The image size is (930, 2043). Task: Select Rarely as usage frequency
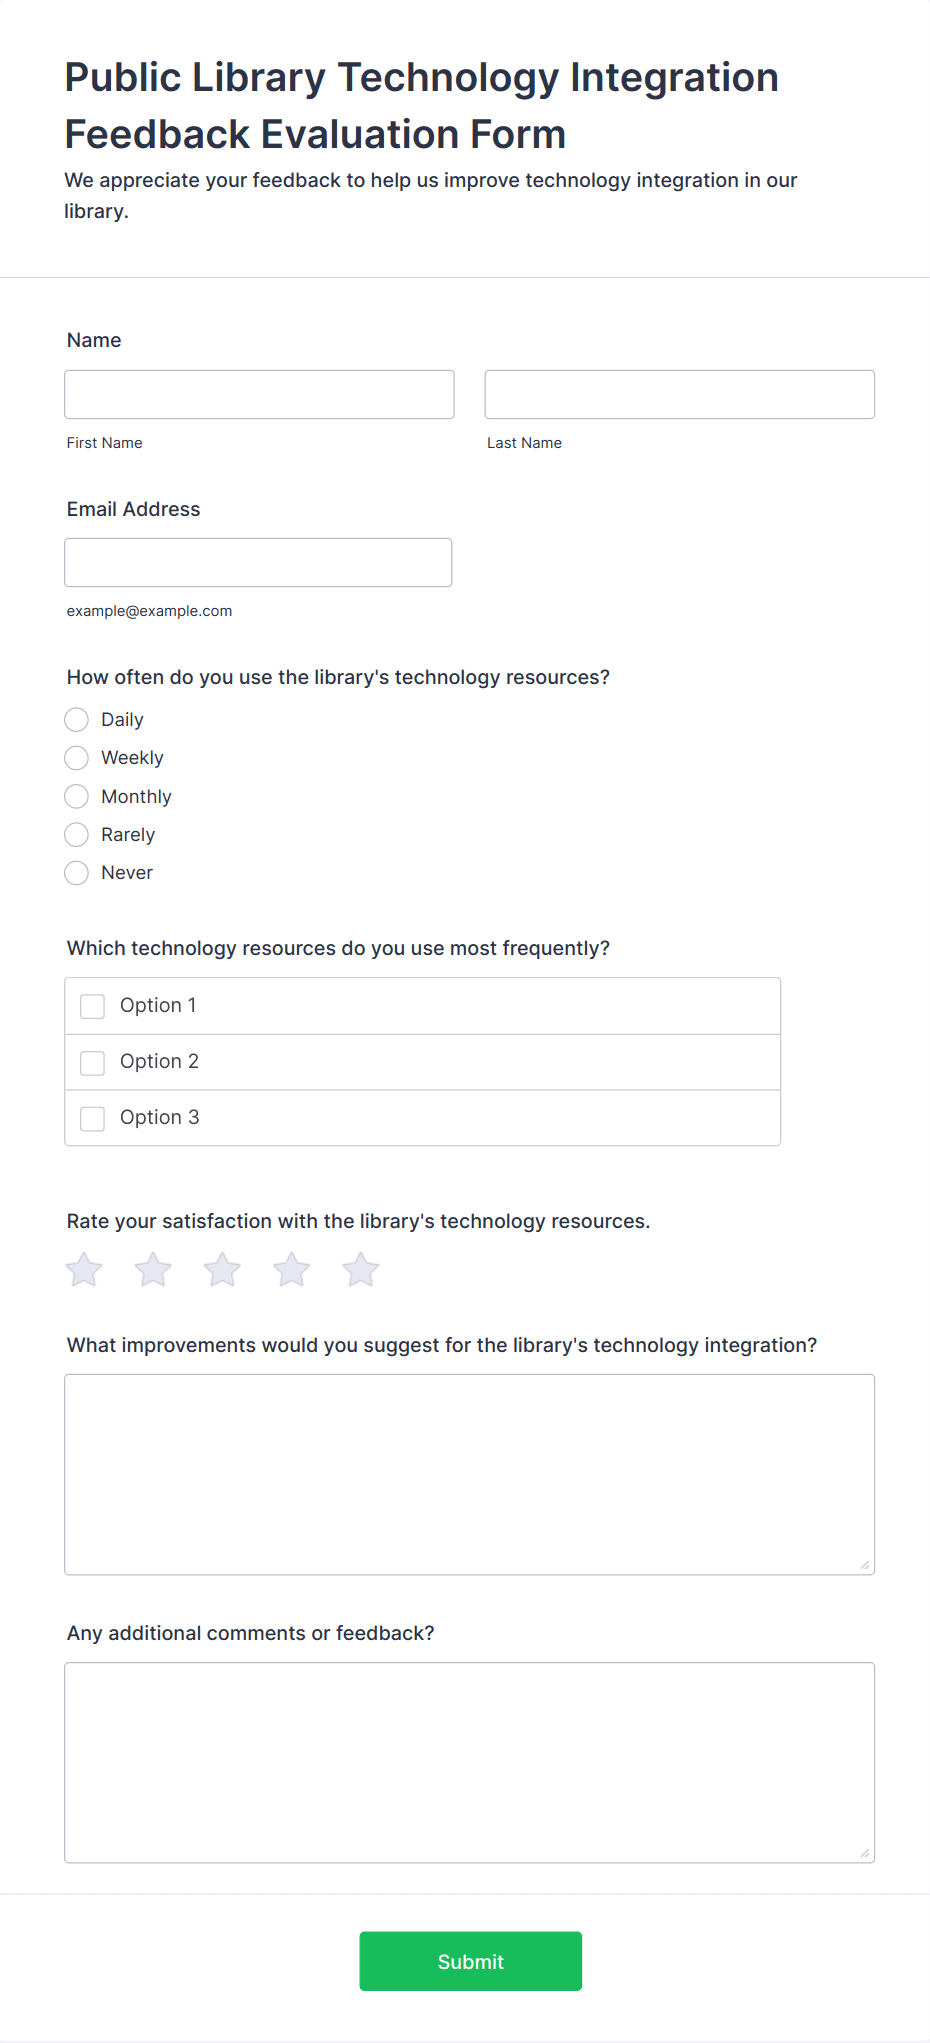click(x=77, y=835)
